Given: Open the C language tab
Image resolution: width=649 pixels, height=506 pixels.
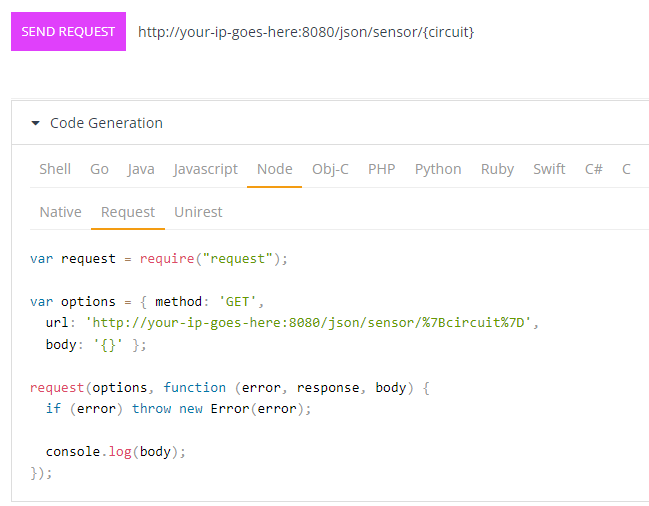Looking at the screenshot, I should coord(626,169).
